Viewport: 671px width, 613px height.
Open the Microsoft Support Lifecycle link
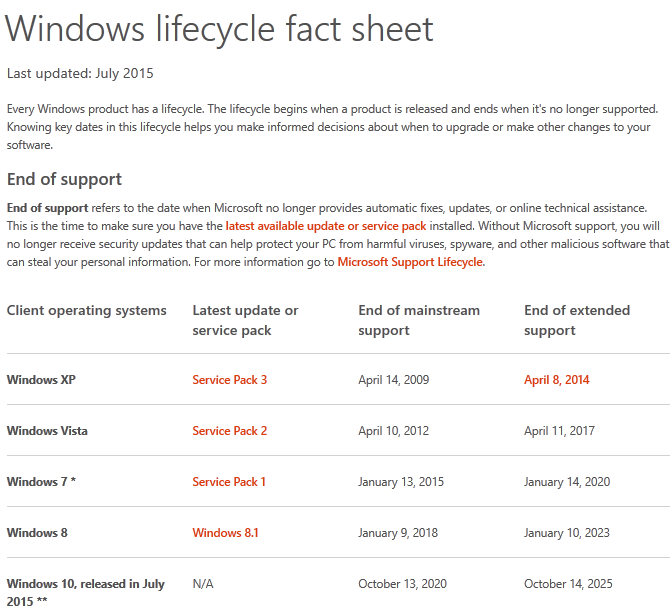(410, 262)
